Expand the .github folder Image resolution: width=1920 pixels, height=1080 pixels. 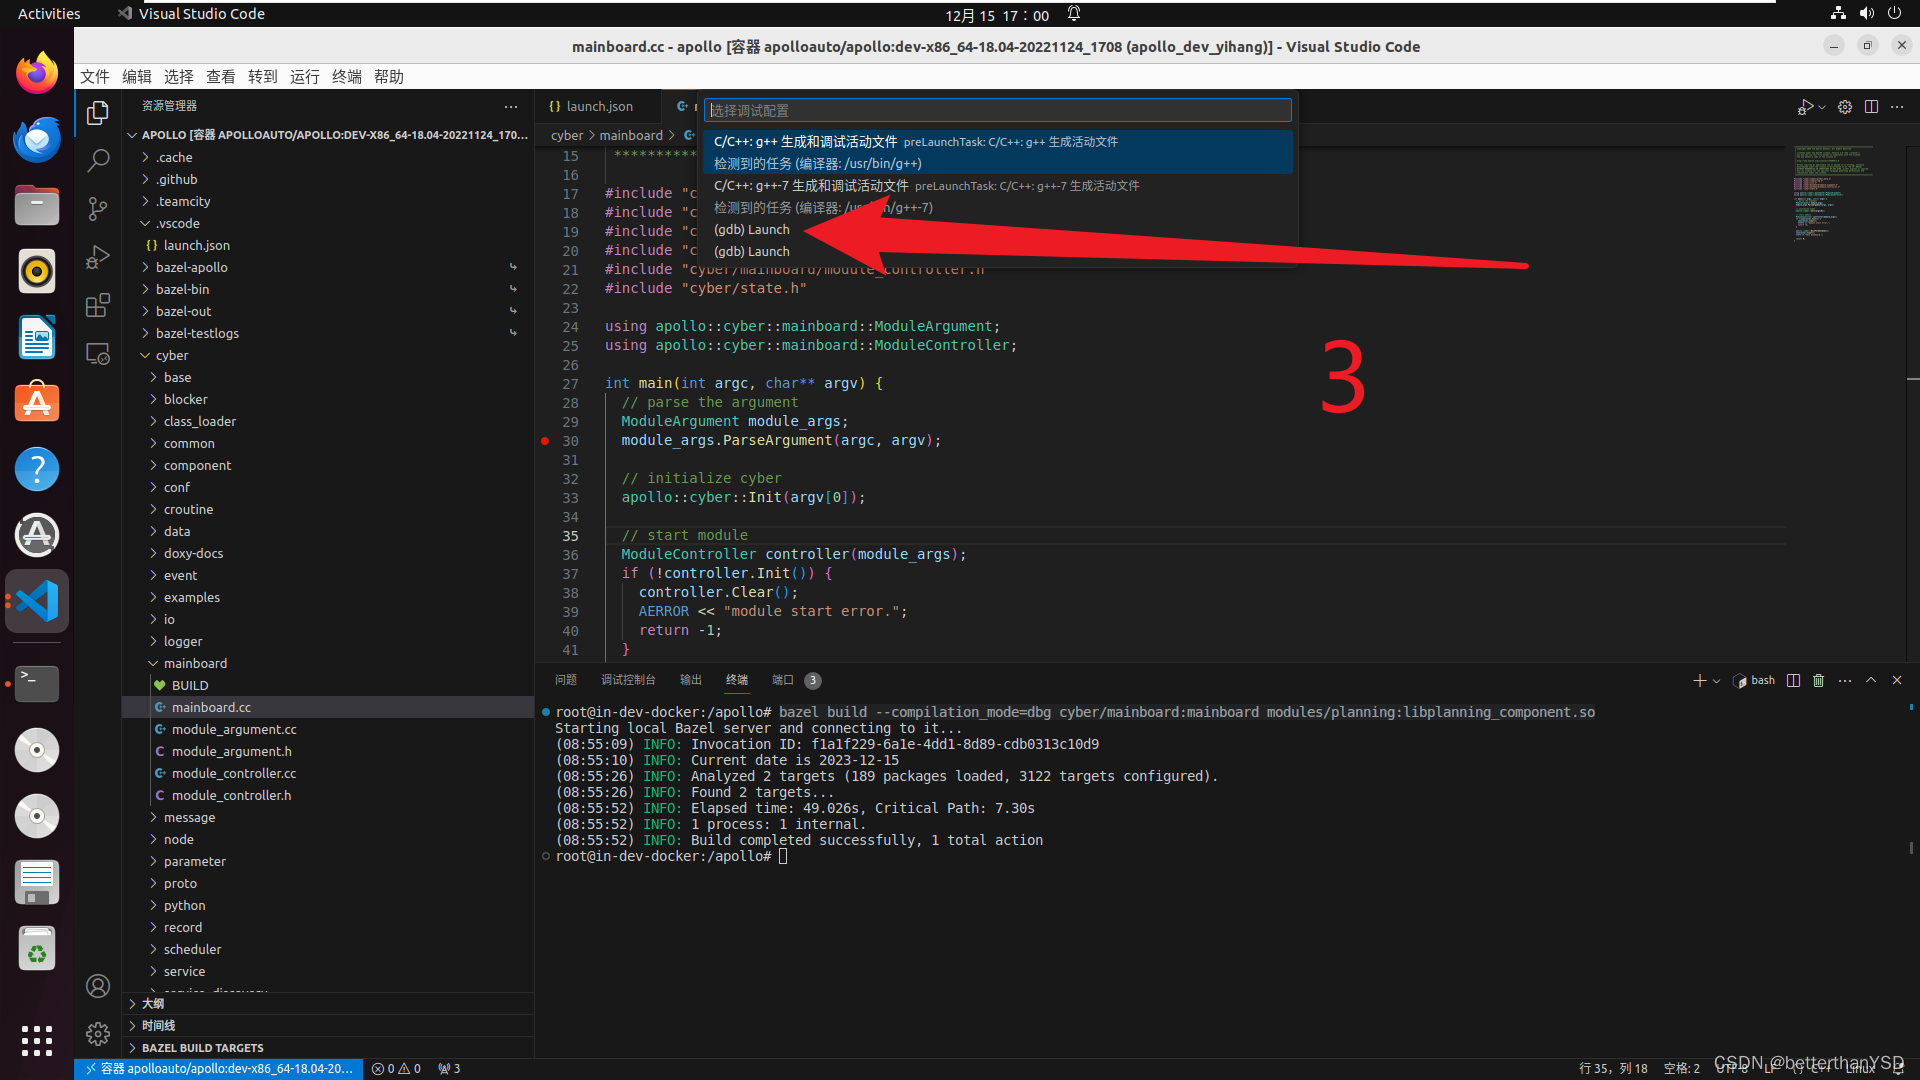coord(176,180)
